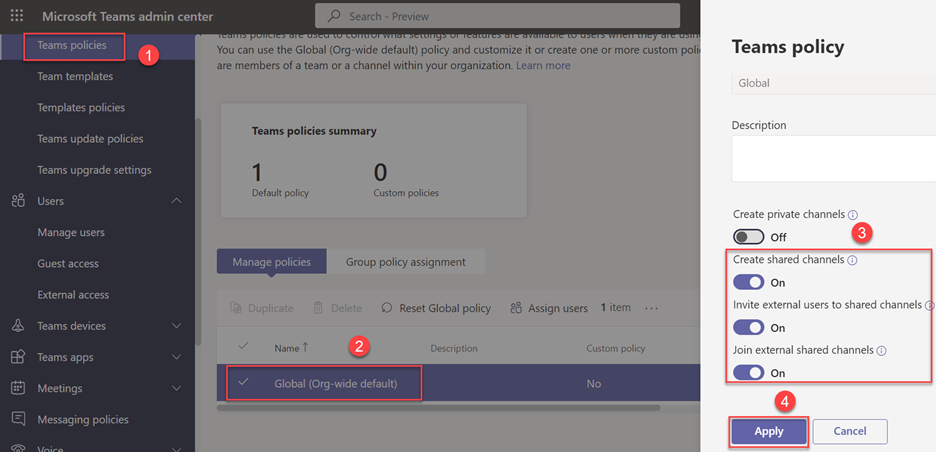Expand the Teams devices chevron
936x452 pixels.
point(177,326)
